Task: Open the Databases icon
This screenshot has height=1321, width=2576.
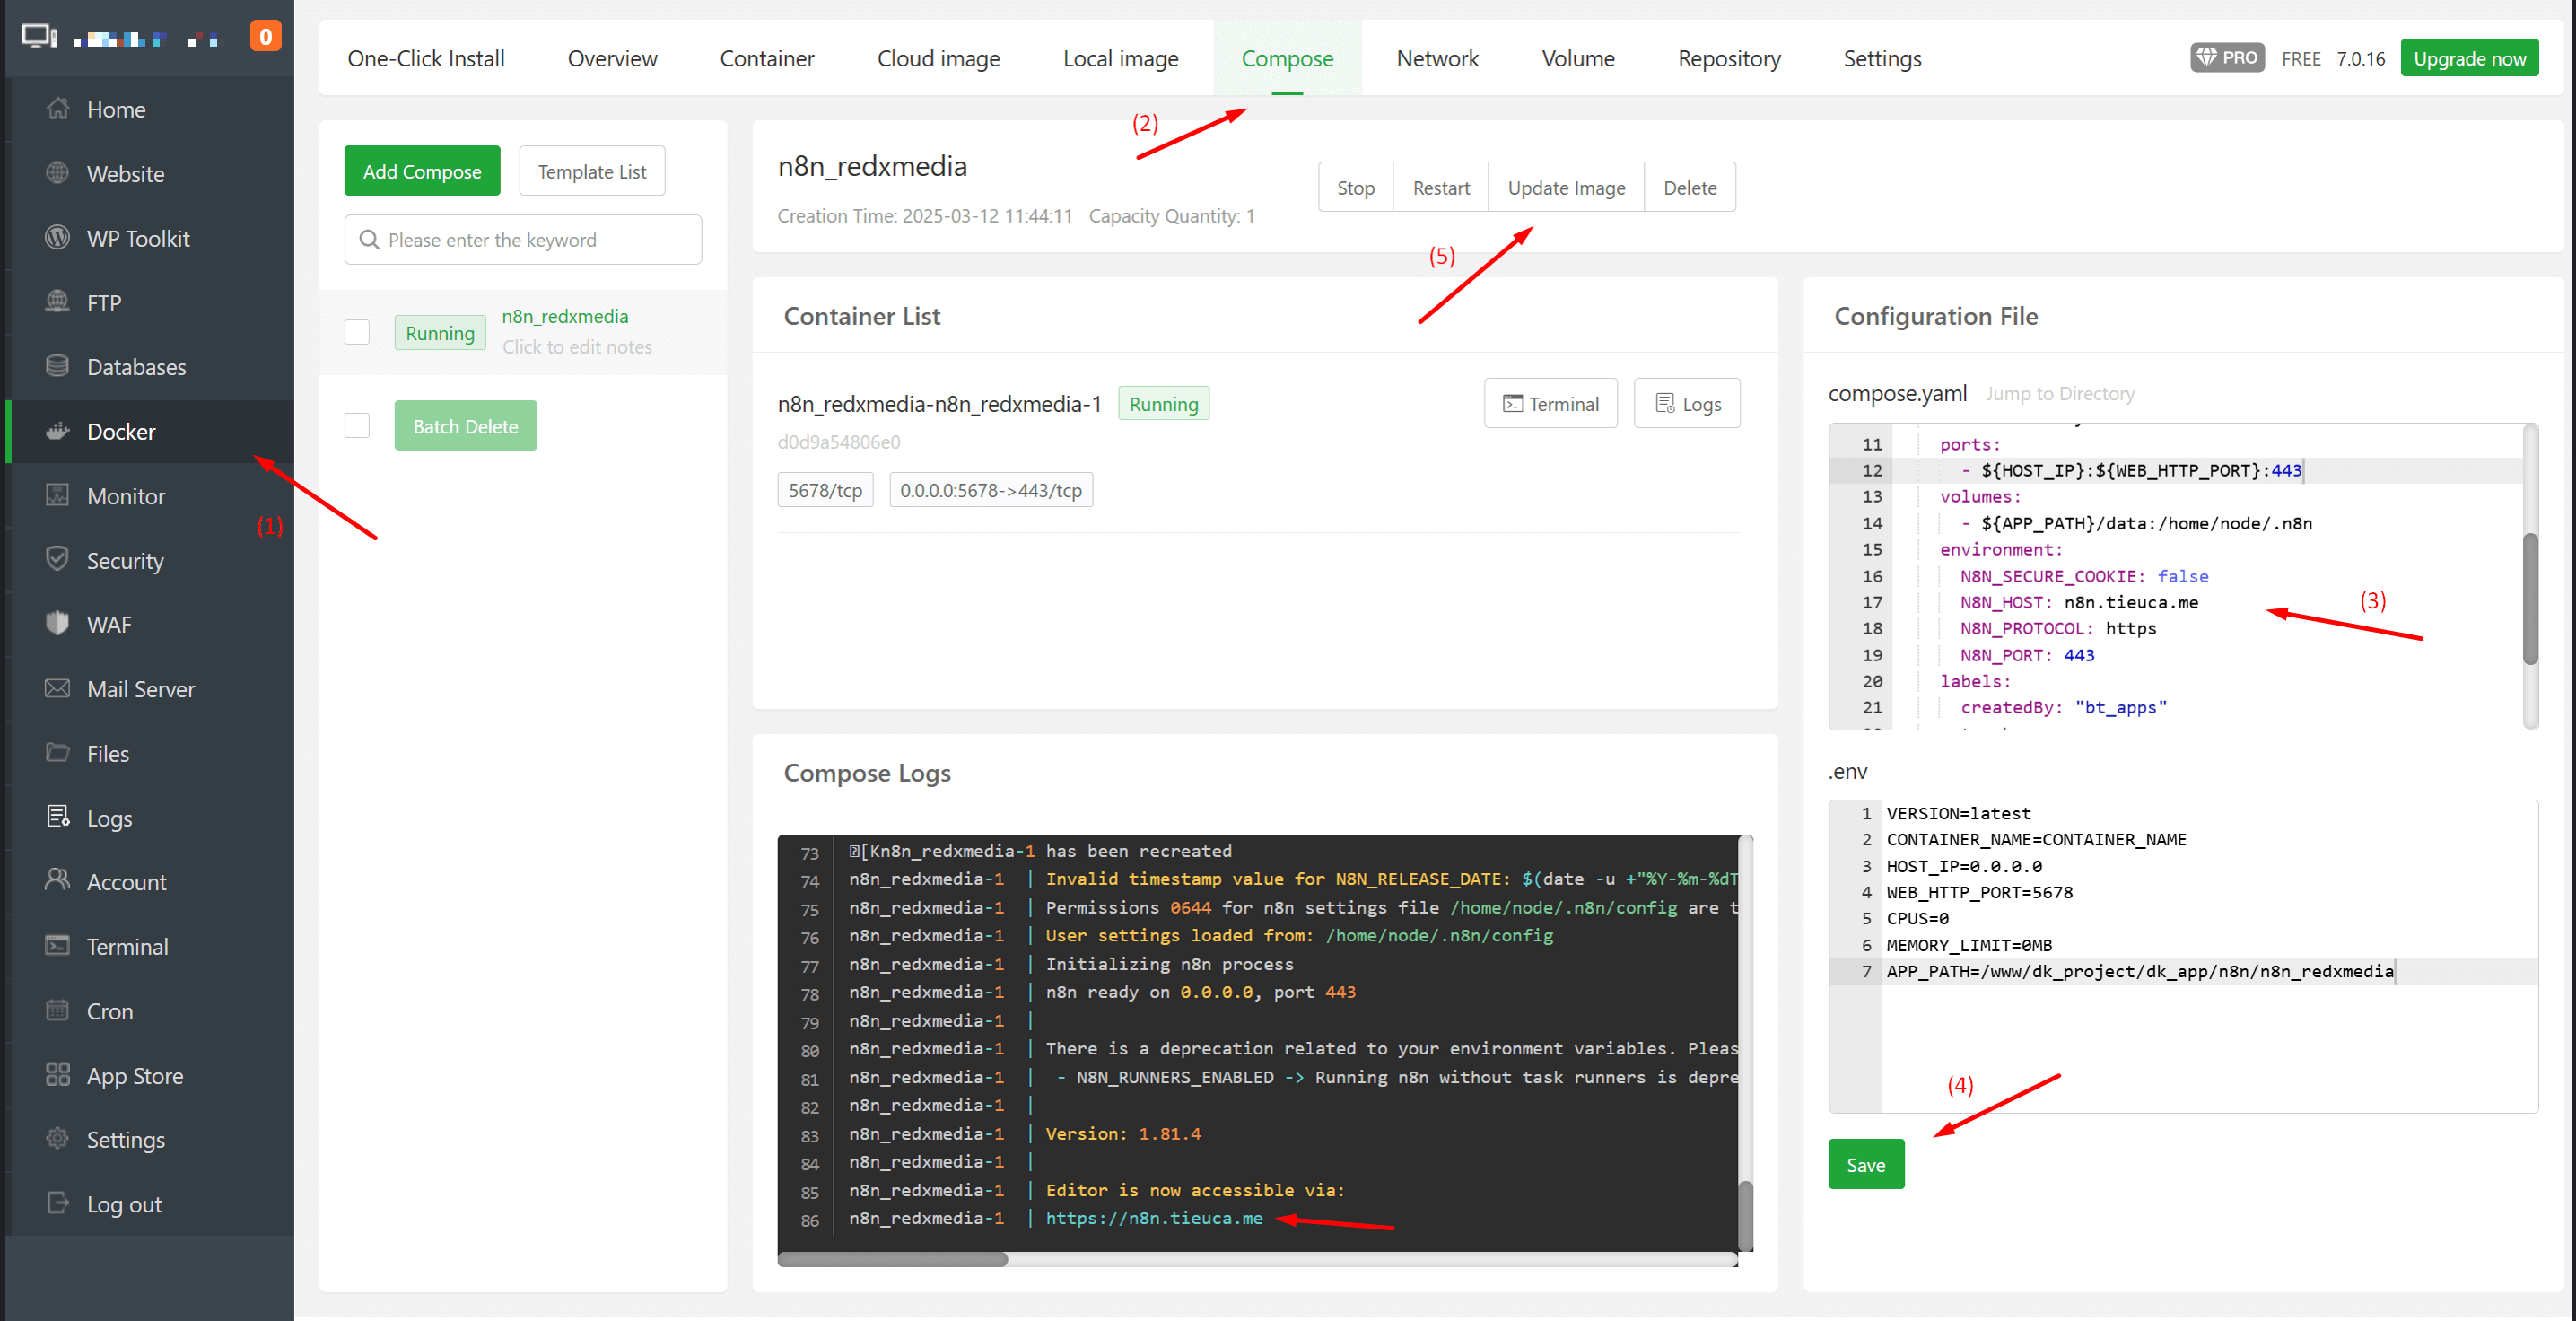Action: click(58, 366)
